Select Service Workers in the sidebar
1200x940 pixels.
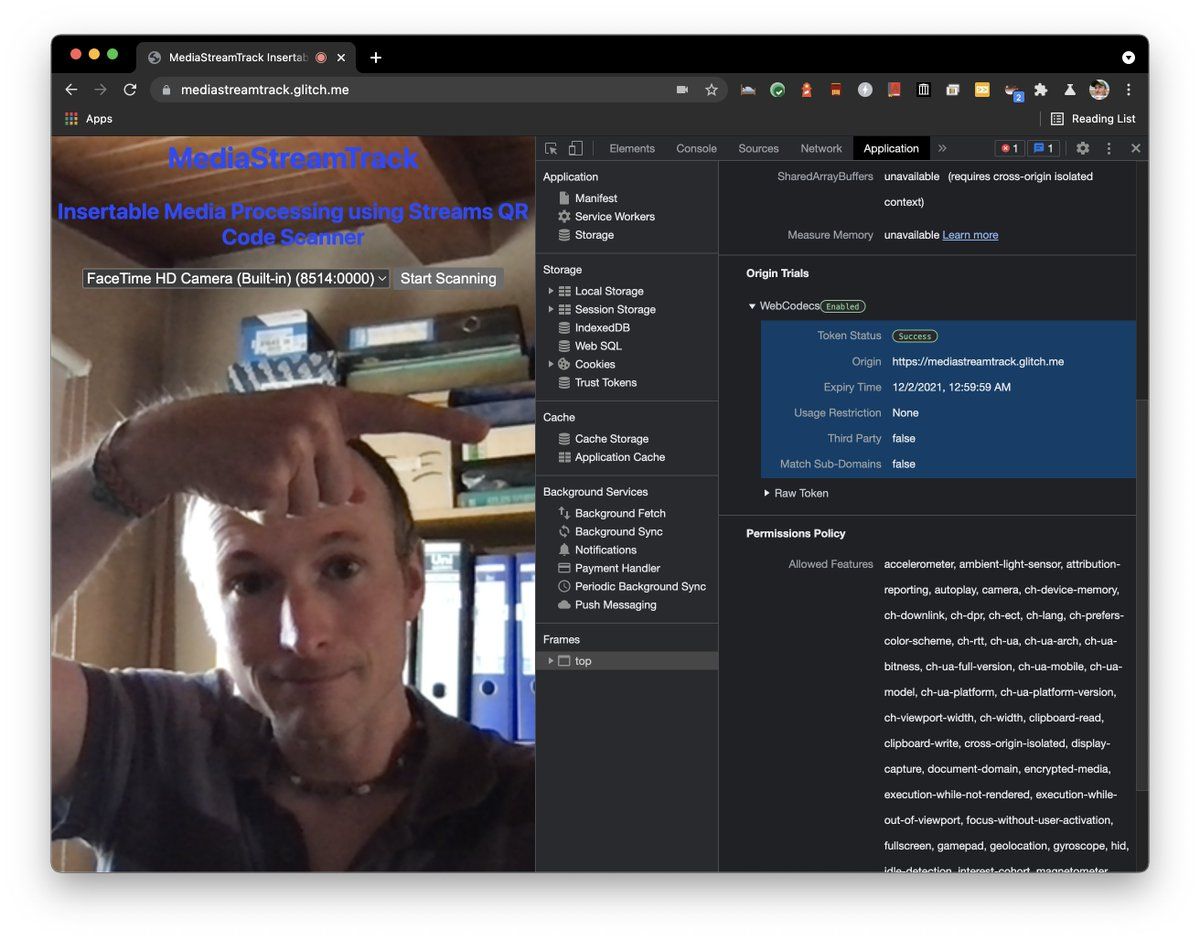coord(614,217)
